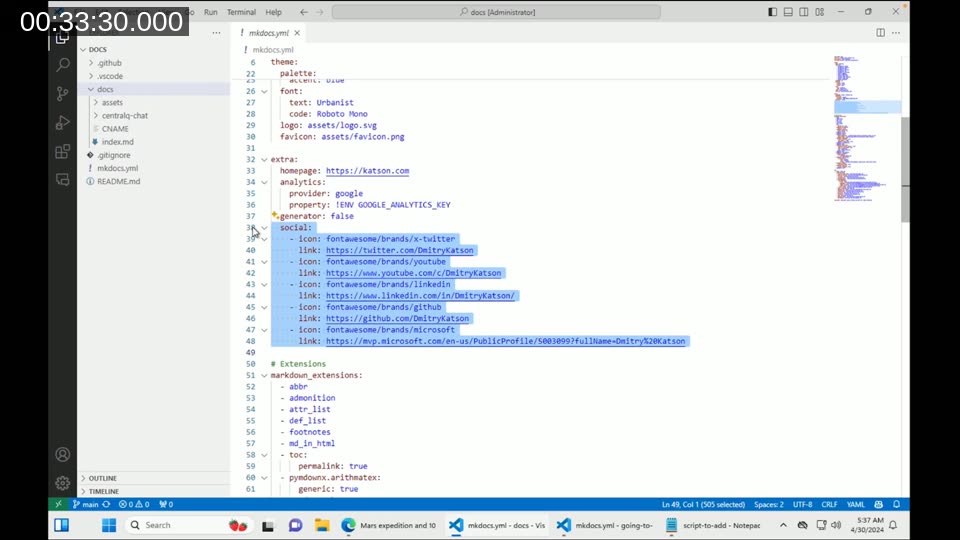Open the Task View taskbar icon

(268, 525)
